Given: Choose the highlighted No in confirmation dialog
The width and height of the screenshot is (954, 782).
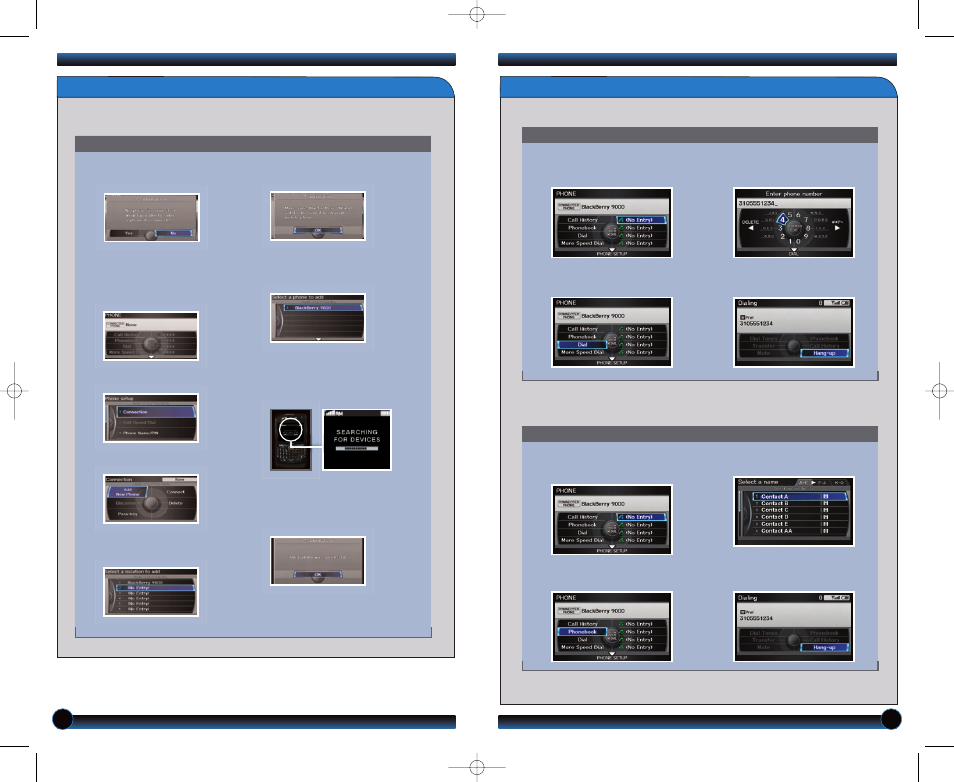Looking at the screenshot, I should [x=173, y=233].
